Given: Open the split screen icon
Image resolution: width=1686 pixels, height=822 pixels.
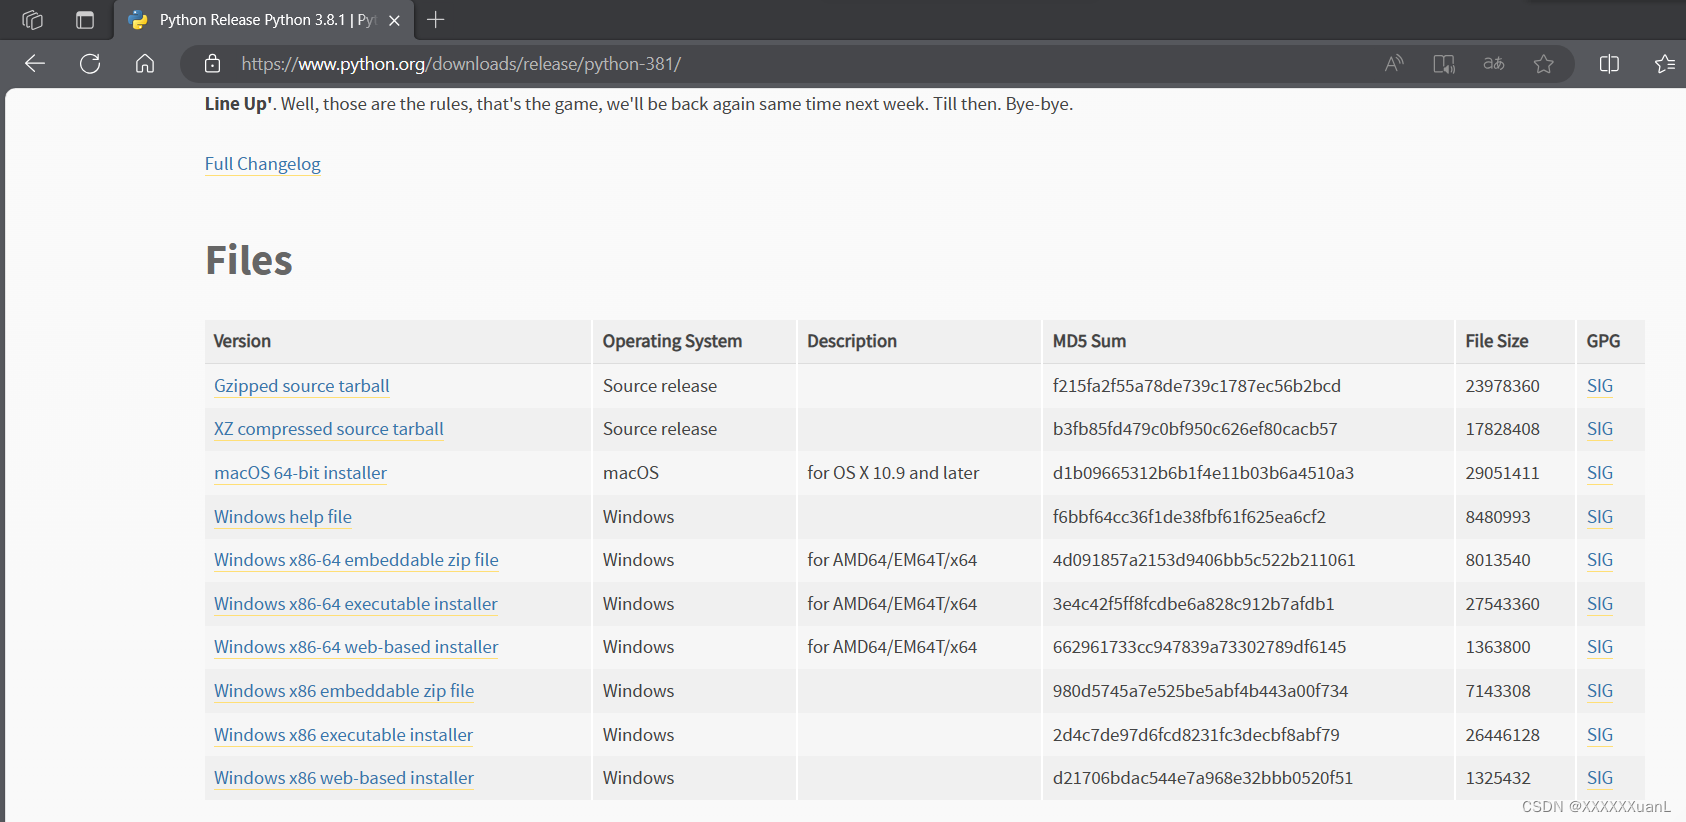Looking at the screenshot, I should click(x=1609, y=64).
